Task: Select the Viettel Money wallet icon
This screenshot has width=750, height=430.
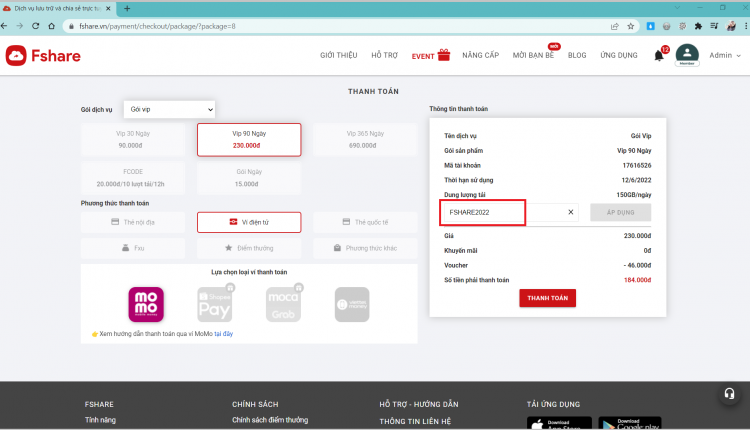Action: (352, 304)
